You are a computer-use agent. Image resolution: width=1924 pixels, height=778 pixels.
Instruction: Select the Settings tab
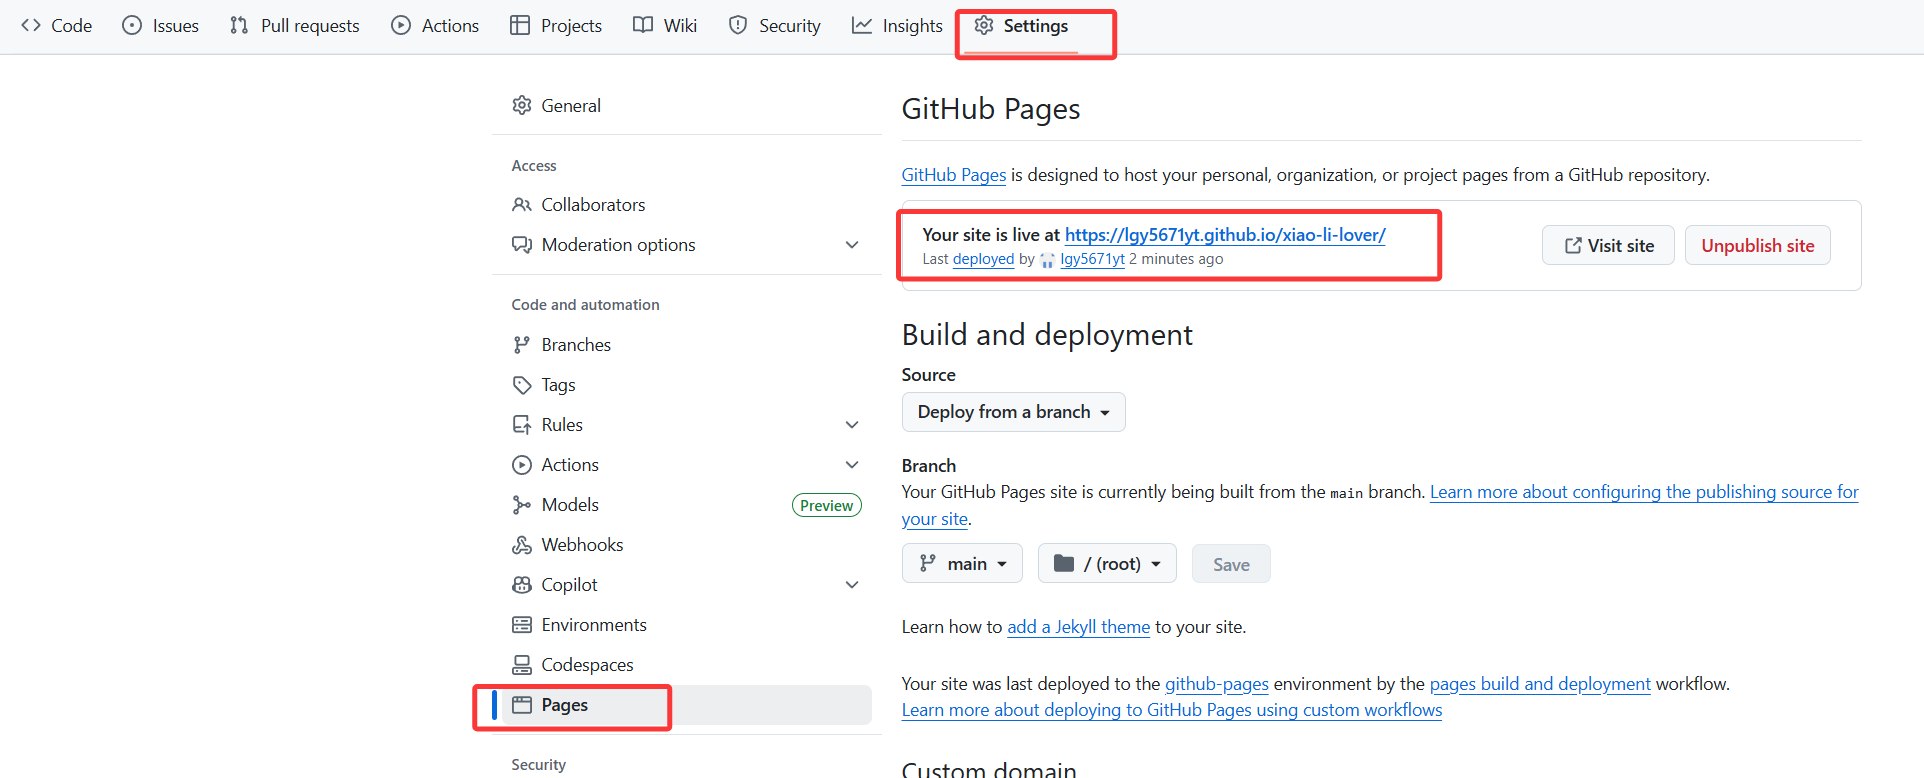(1021, 26)
